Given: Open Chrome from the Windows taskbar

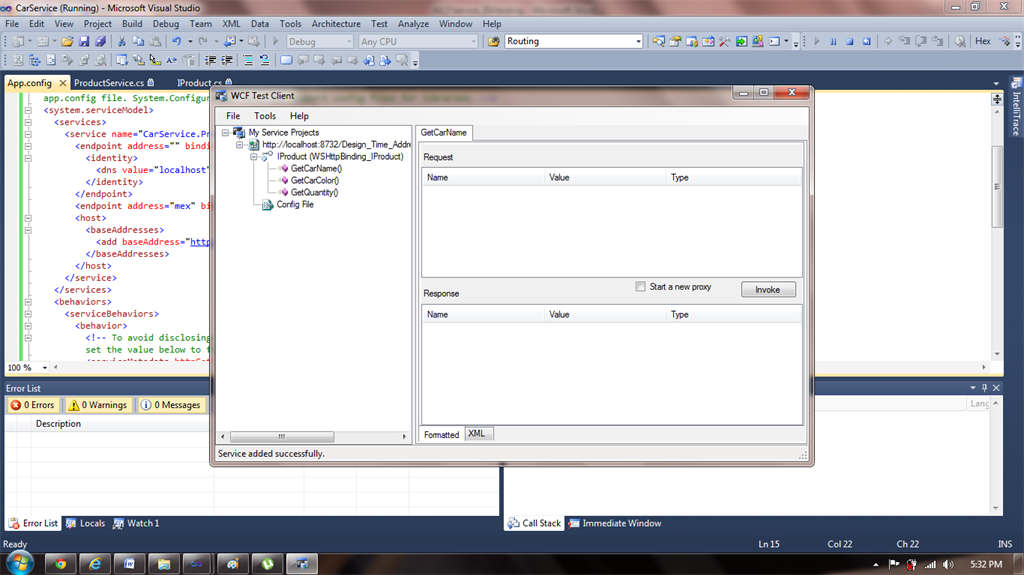Looking at the screenshot, I should 61,564.
